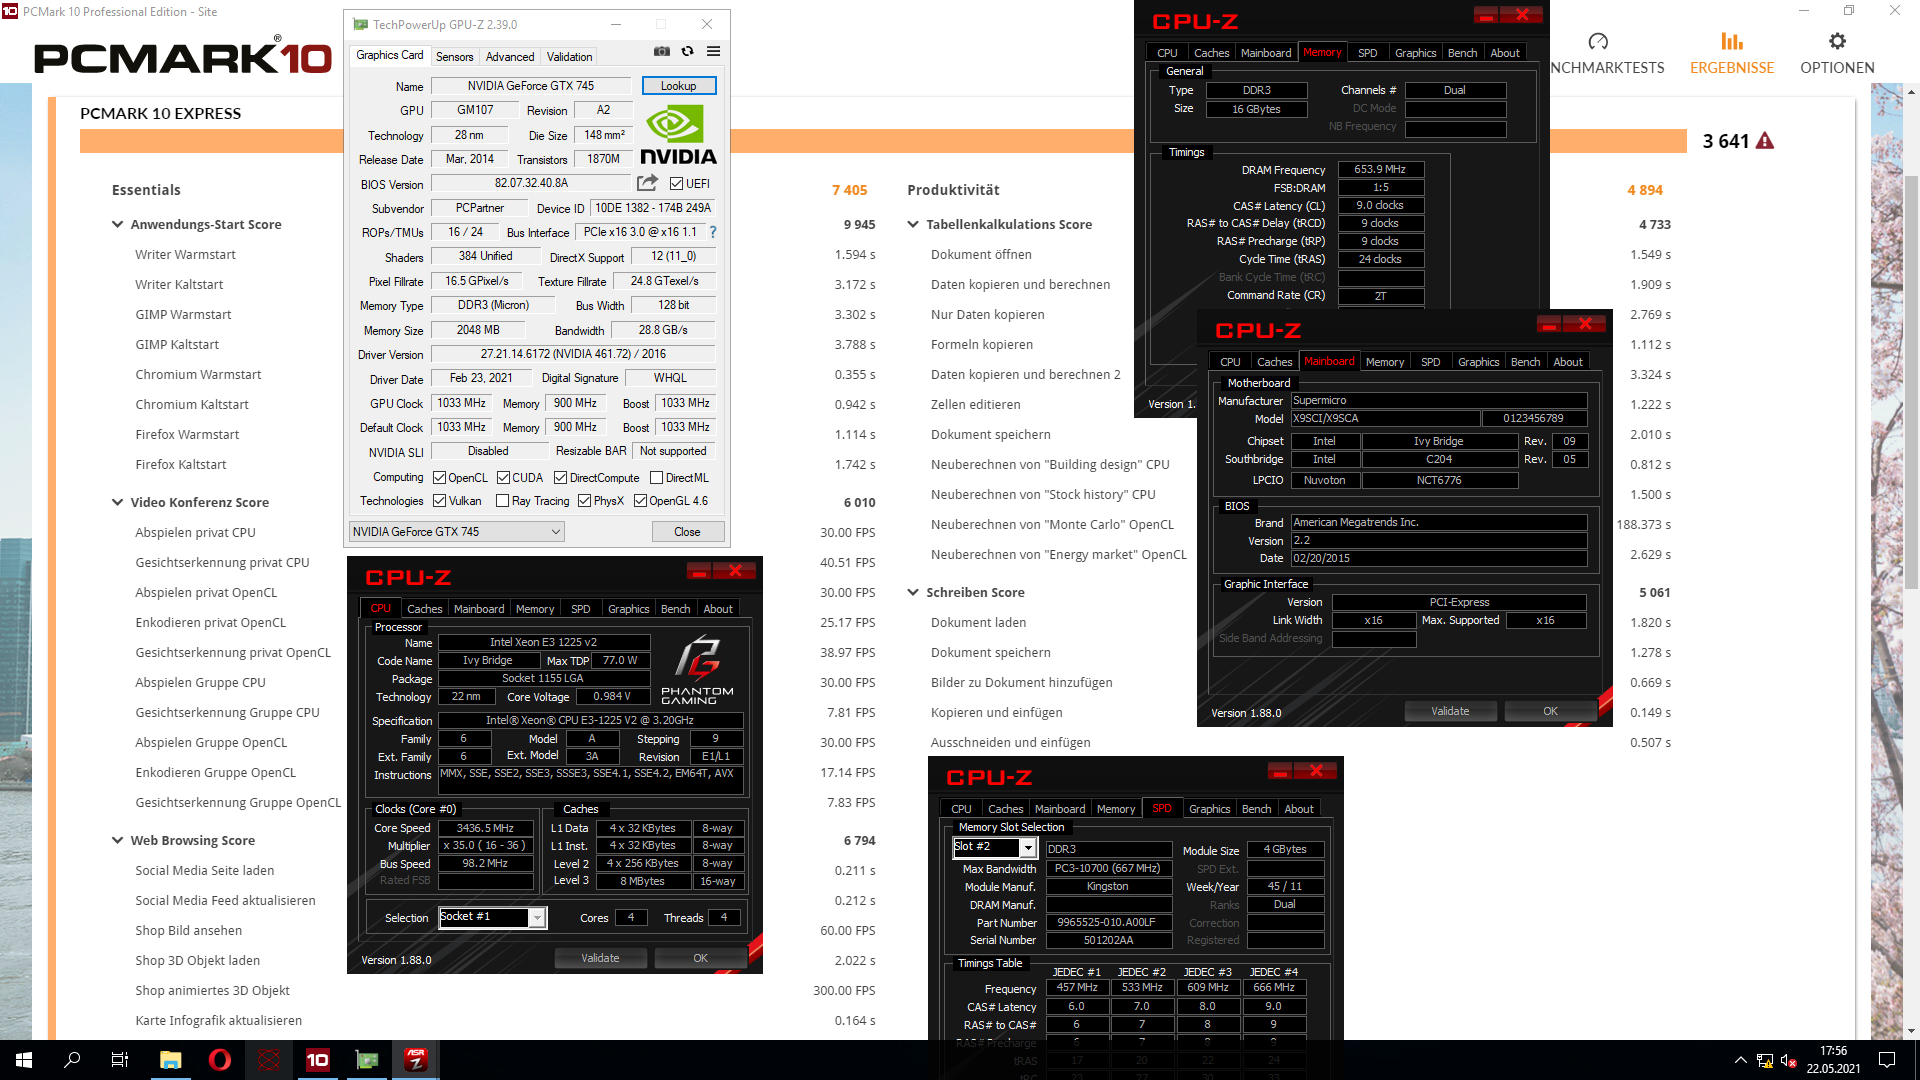Open Graphics tab in CPU-Z Mainboard window

tap(1478, 362)
